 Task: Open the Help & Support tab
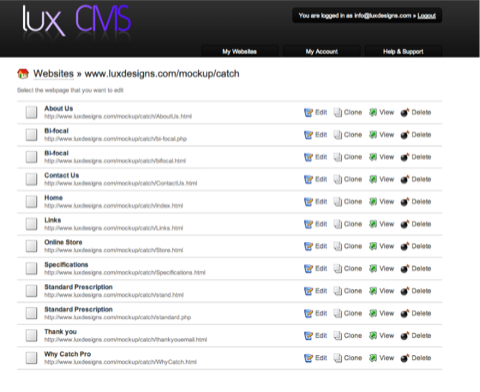pyautogui.click(x=403, y=51)
